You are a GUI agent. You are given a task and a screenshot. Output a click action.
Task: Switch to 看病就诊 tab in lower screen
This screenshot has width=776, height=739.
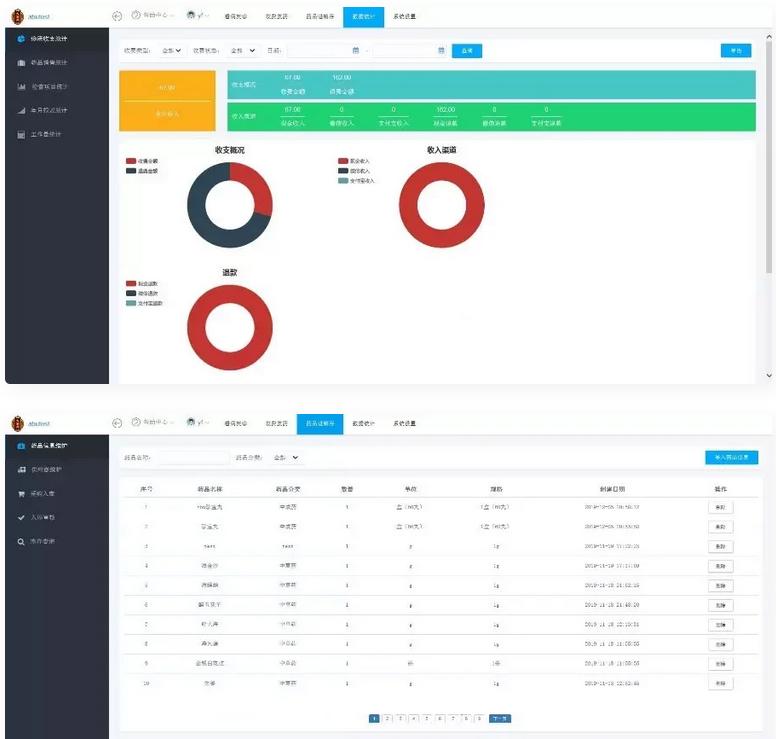[236, 423]
